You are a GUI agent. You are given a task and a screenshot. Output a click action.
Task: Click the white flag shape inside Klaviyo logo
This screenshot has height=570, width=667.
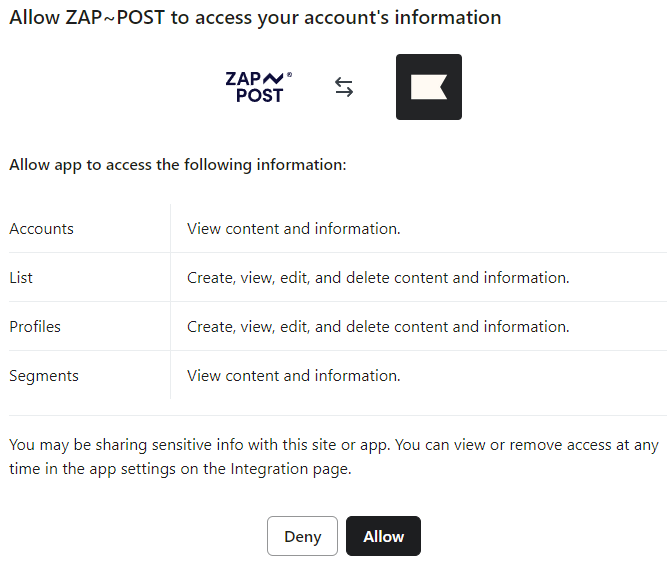click(429, 87)
